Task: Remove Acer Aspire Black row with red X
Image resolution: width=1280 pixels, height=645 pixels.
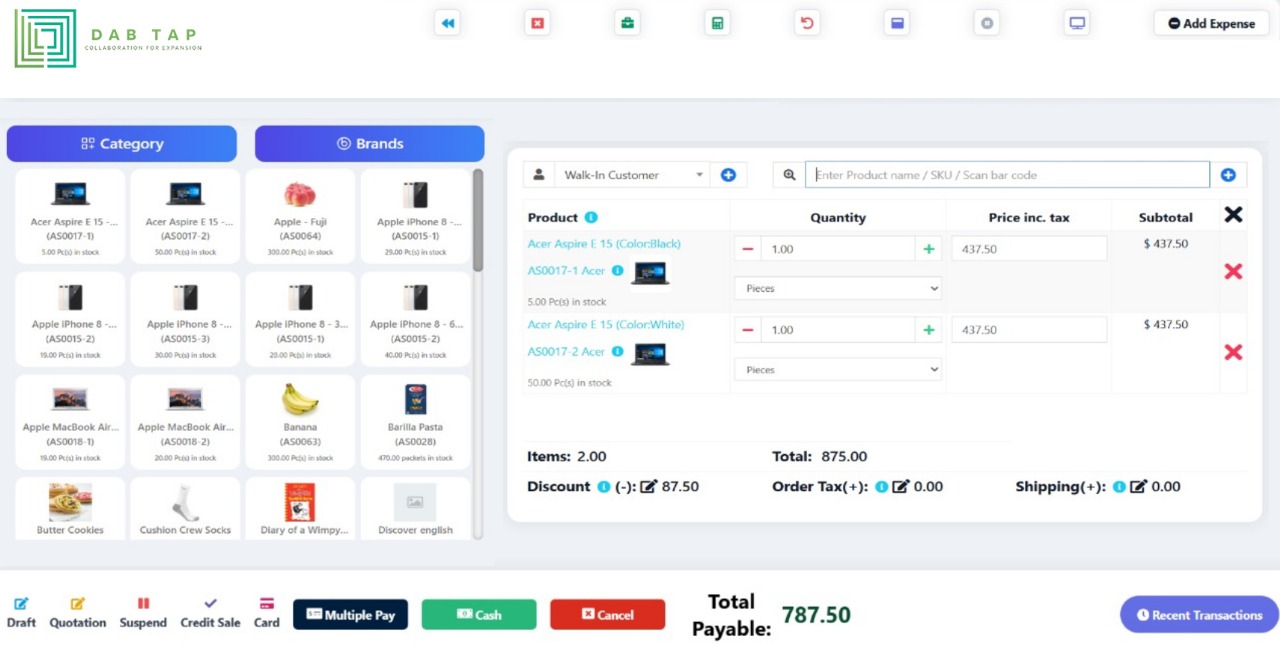Action: [x=1233, y=271]
